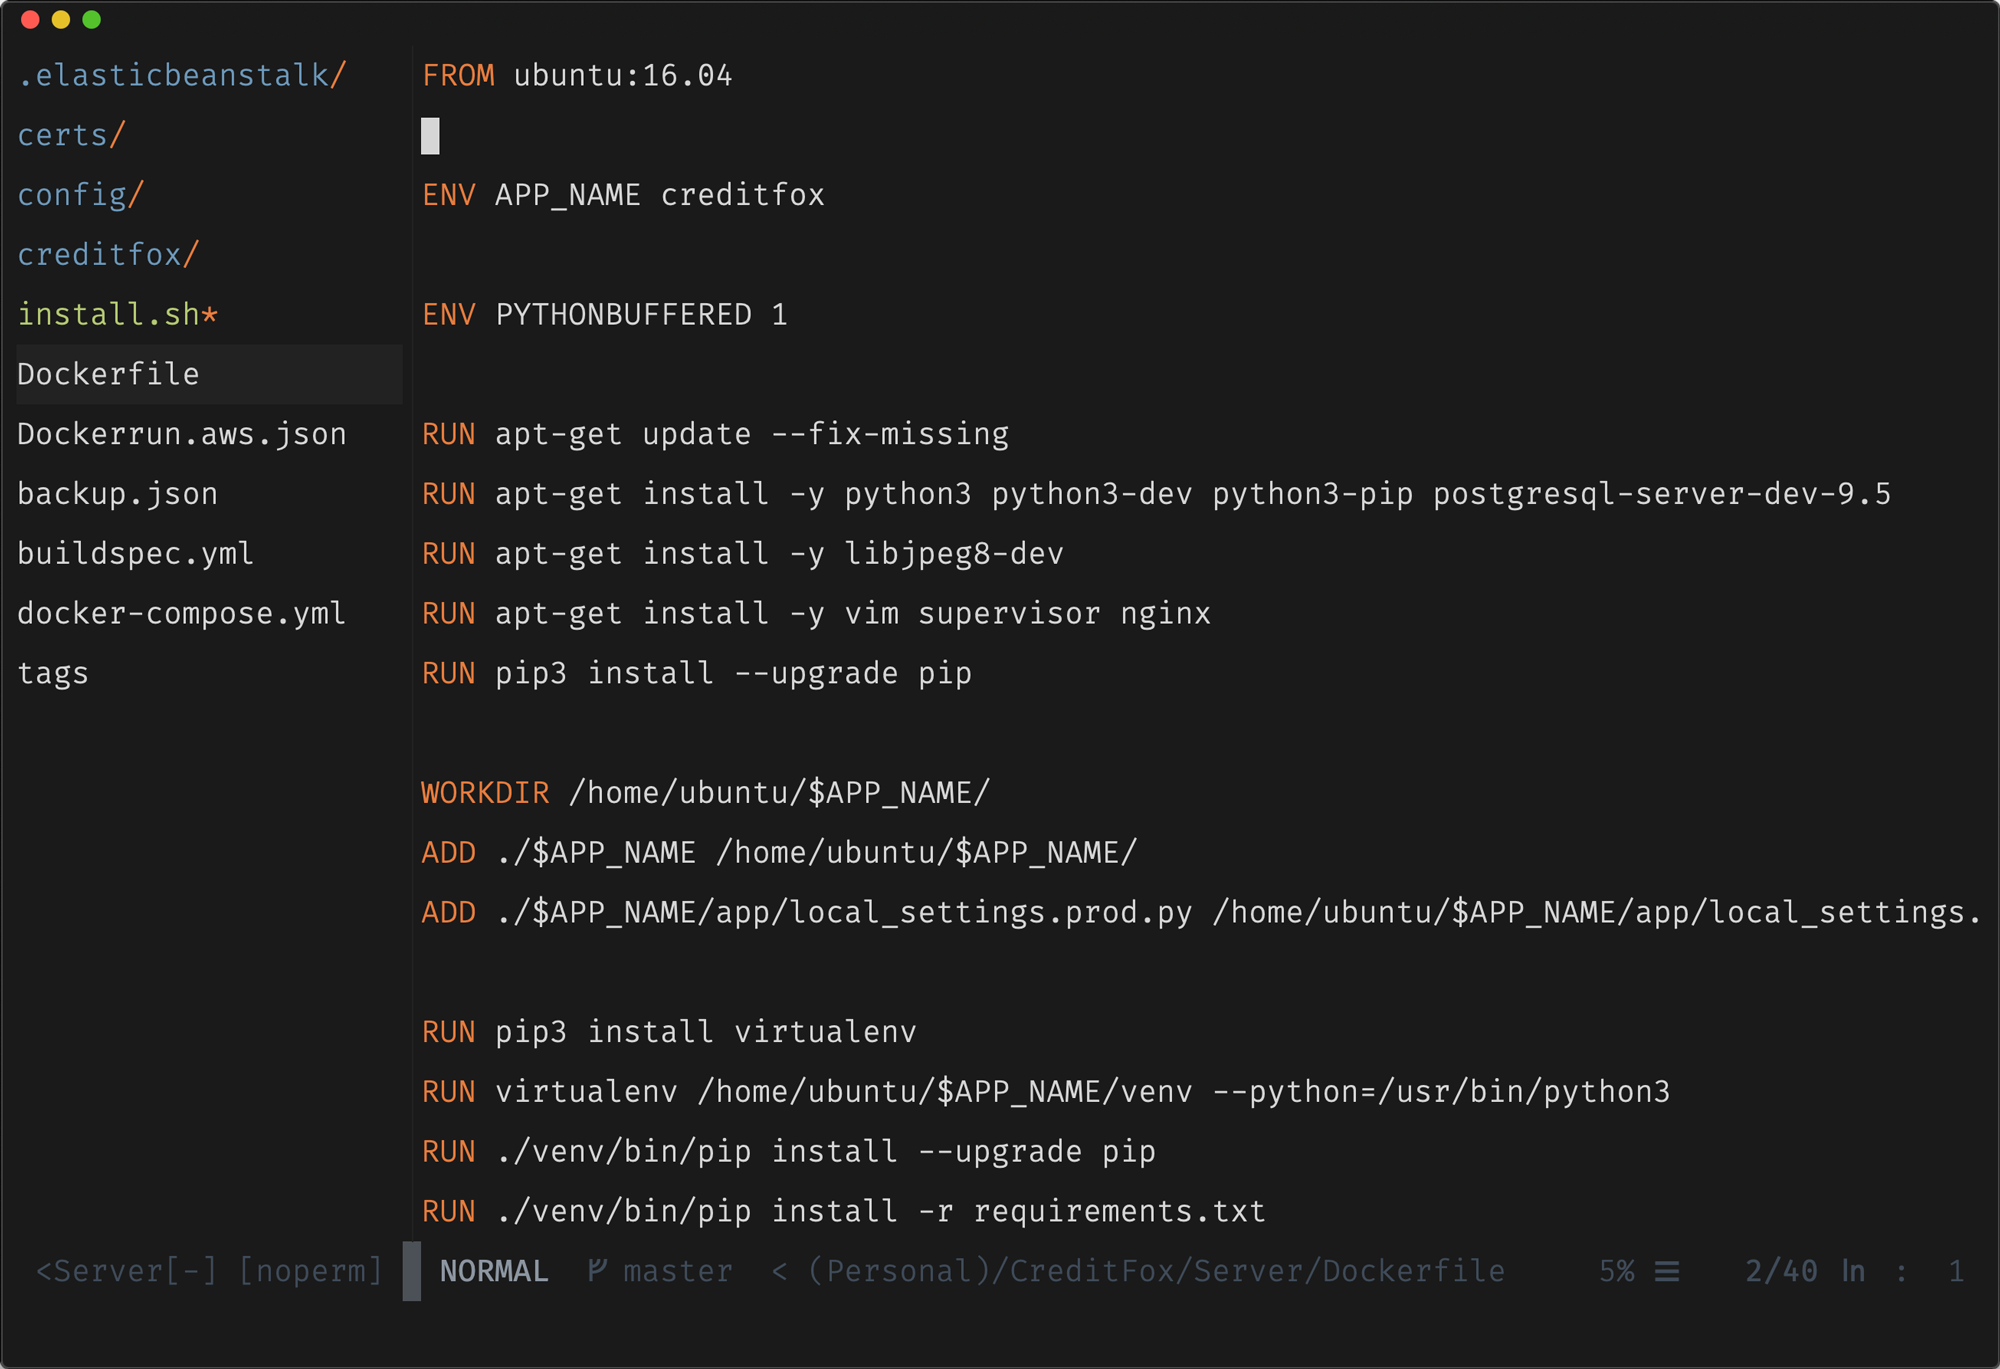Image resolution: width=2000 pixels, height=1369 pixels.
Task: Close the window with the red button
Action: (30, 20)
